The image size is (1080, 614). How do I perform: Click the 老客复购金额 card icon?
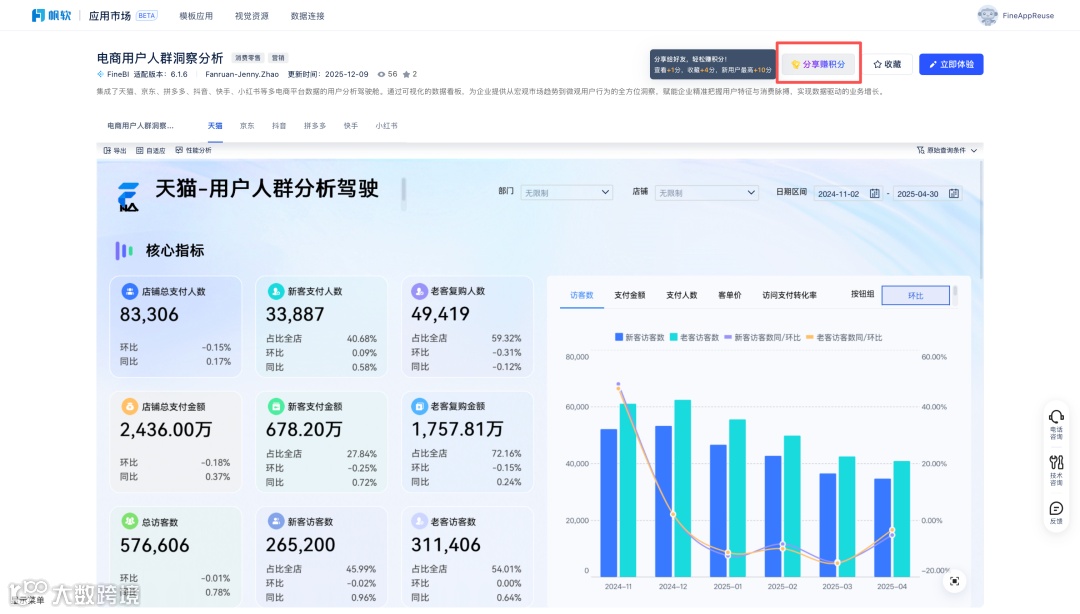(419, 406)
